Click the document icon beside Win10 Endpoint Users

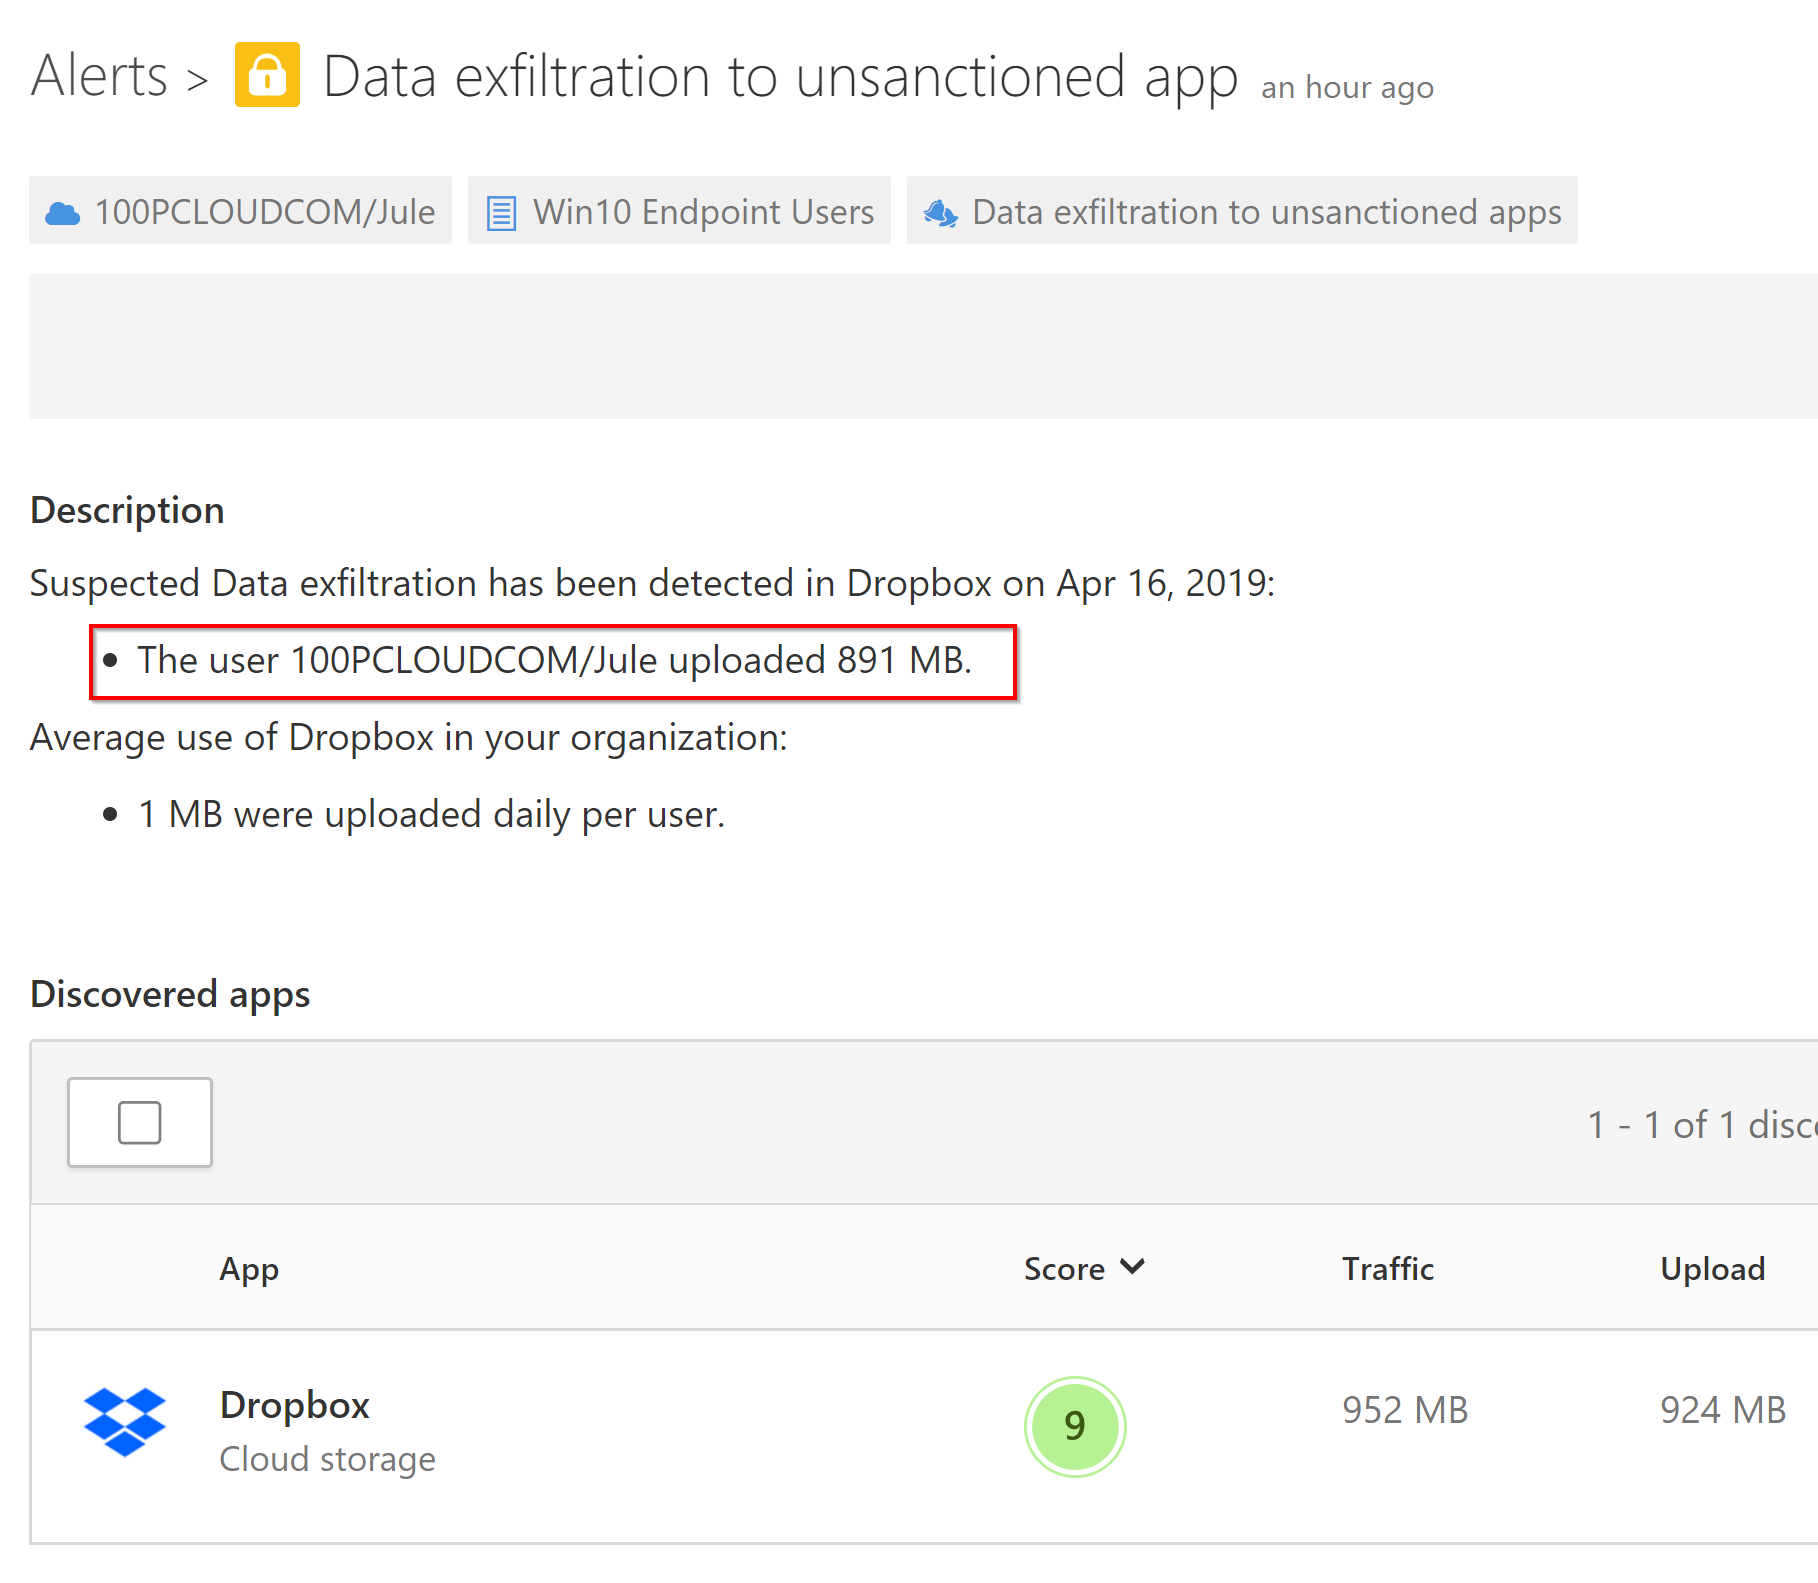click(501, 213)
